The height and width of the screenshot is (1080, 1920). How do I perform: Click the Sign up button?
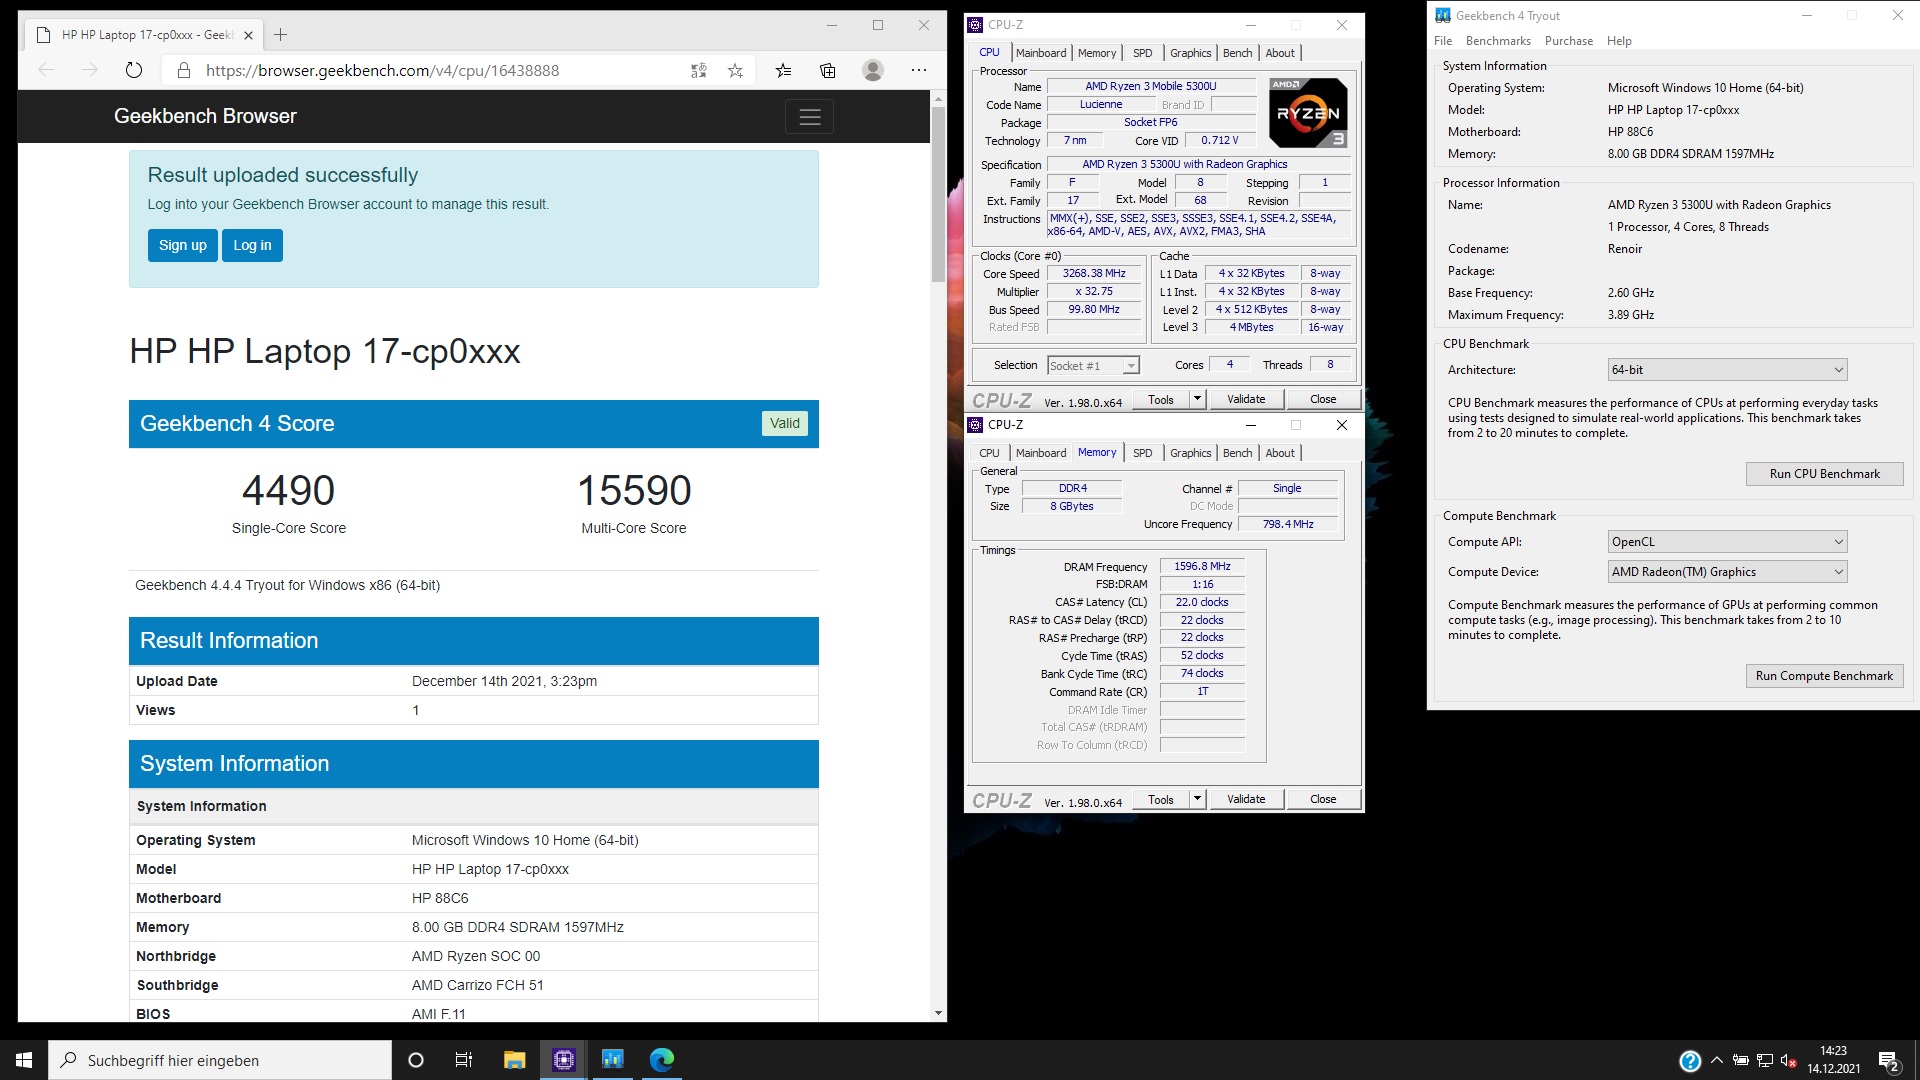183,246
